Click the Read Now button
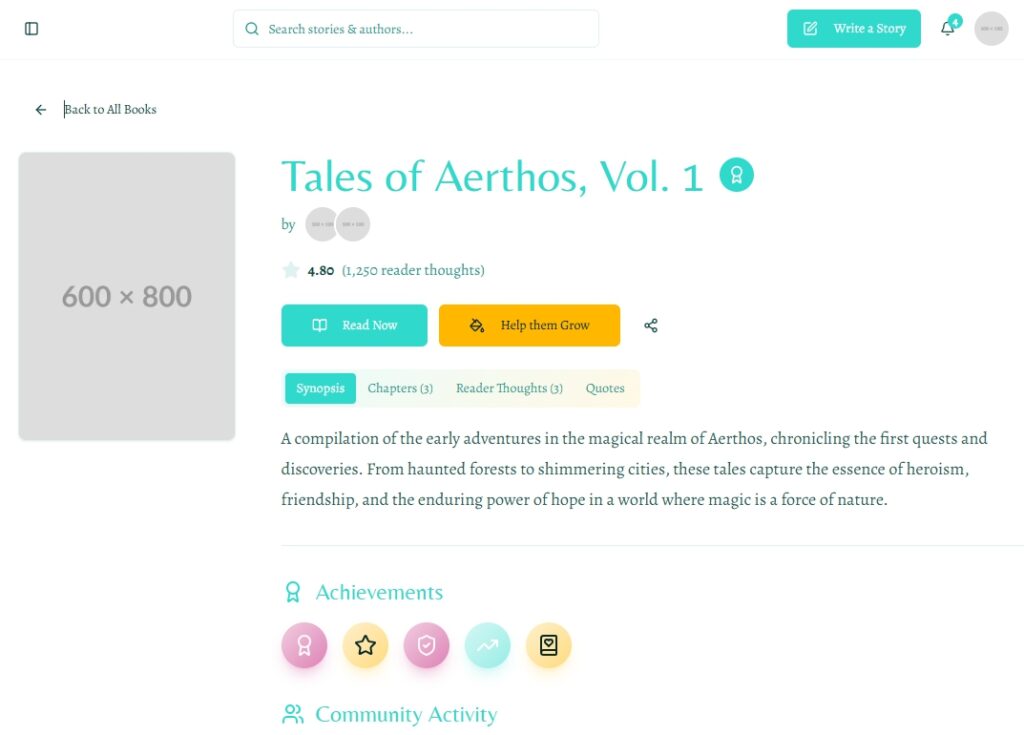1024x735 pixels. pos(354,326)
